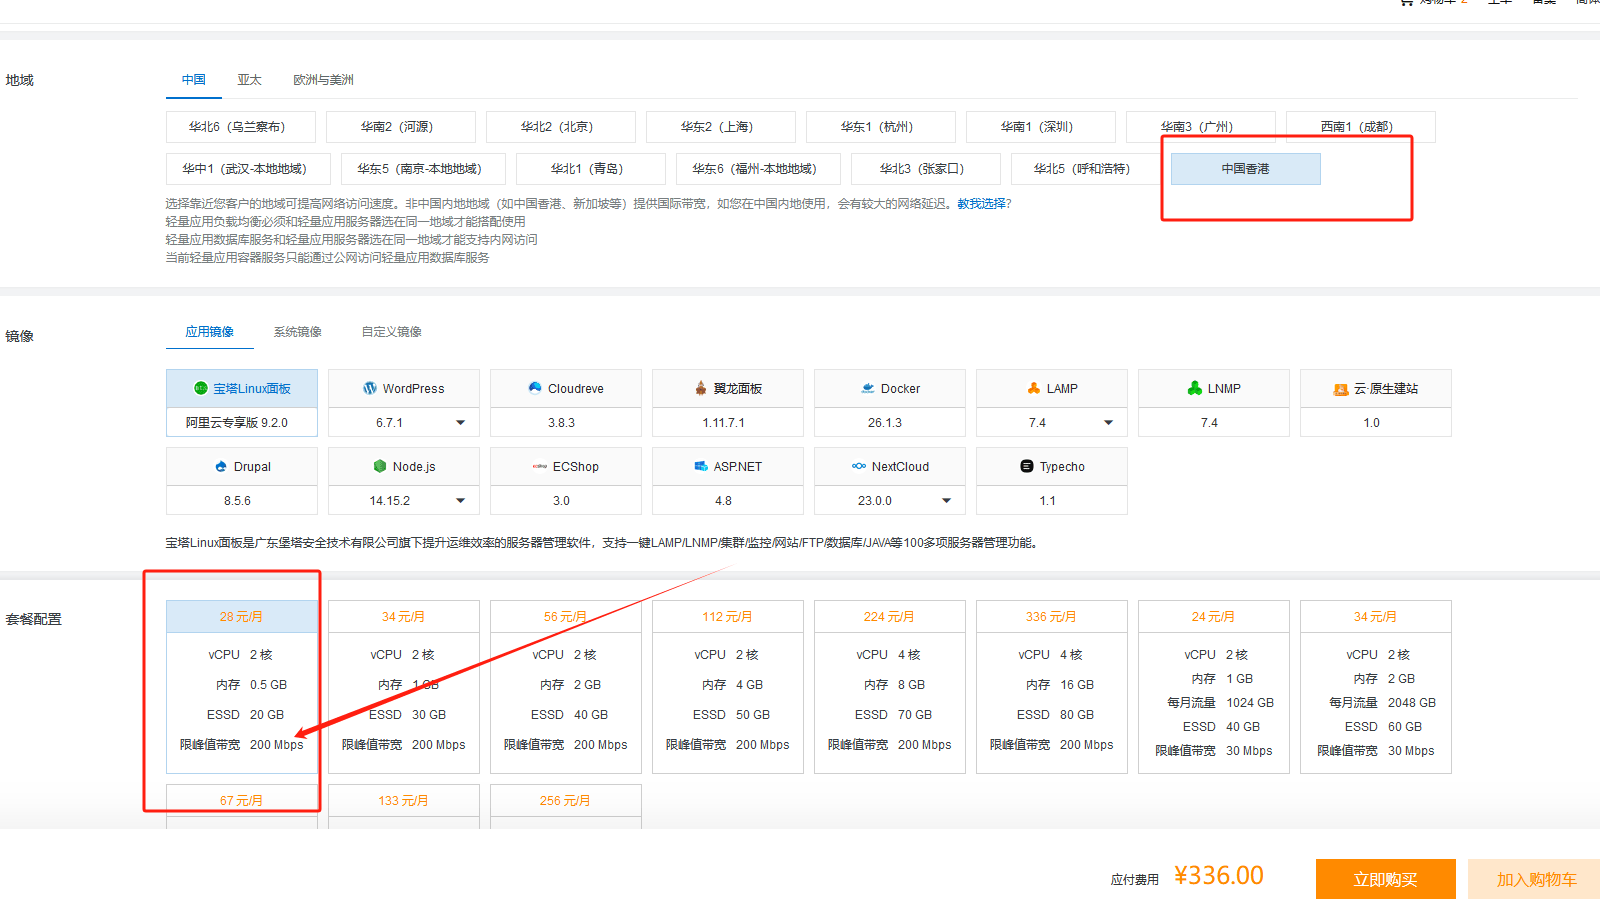Select the Docker whale icon
The image size is (1600, 909).
[868, 388]
